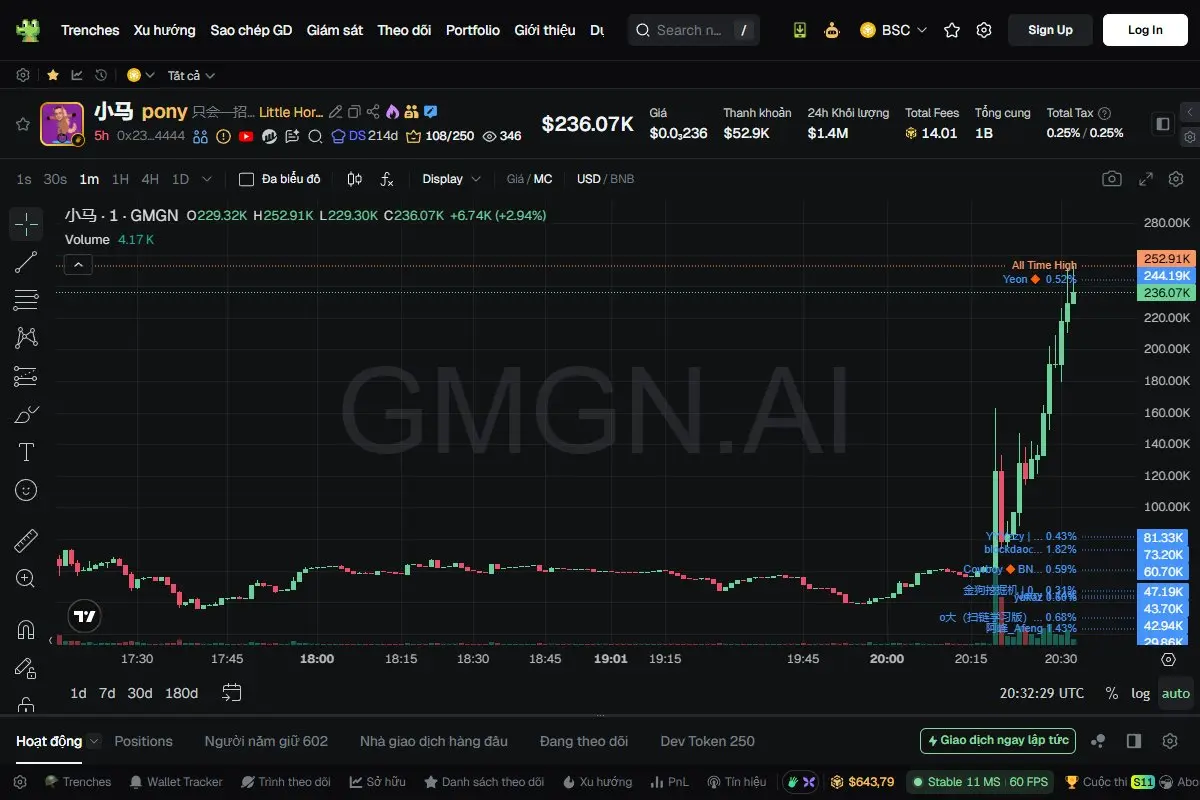
Task: Click the warning alert icon in token row
Action: (x=223, y=136)
